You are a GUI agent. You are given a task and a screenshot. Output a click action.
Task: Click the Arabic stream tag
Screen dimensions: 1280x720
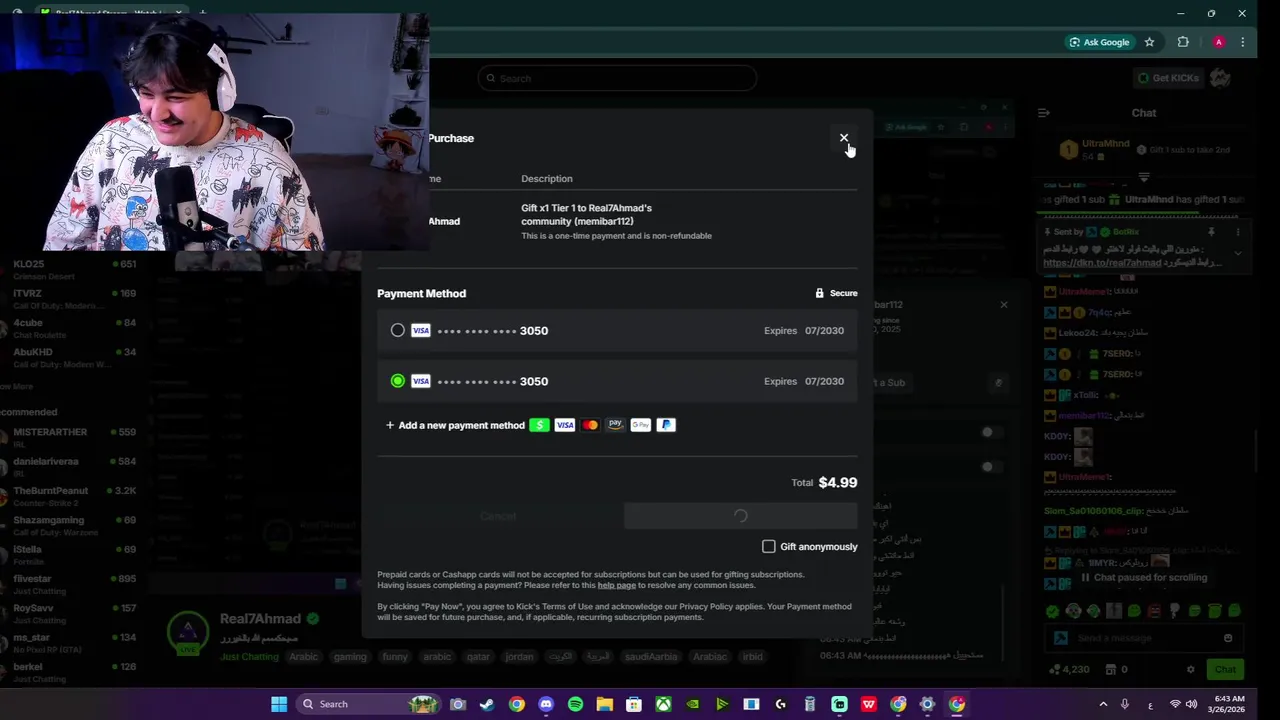(x=303, y=657)
